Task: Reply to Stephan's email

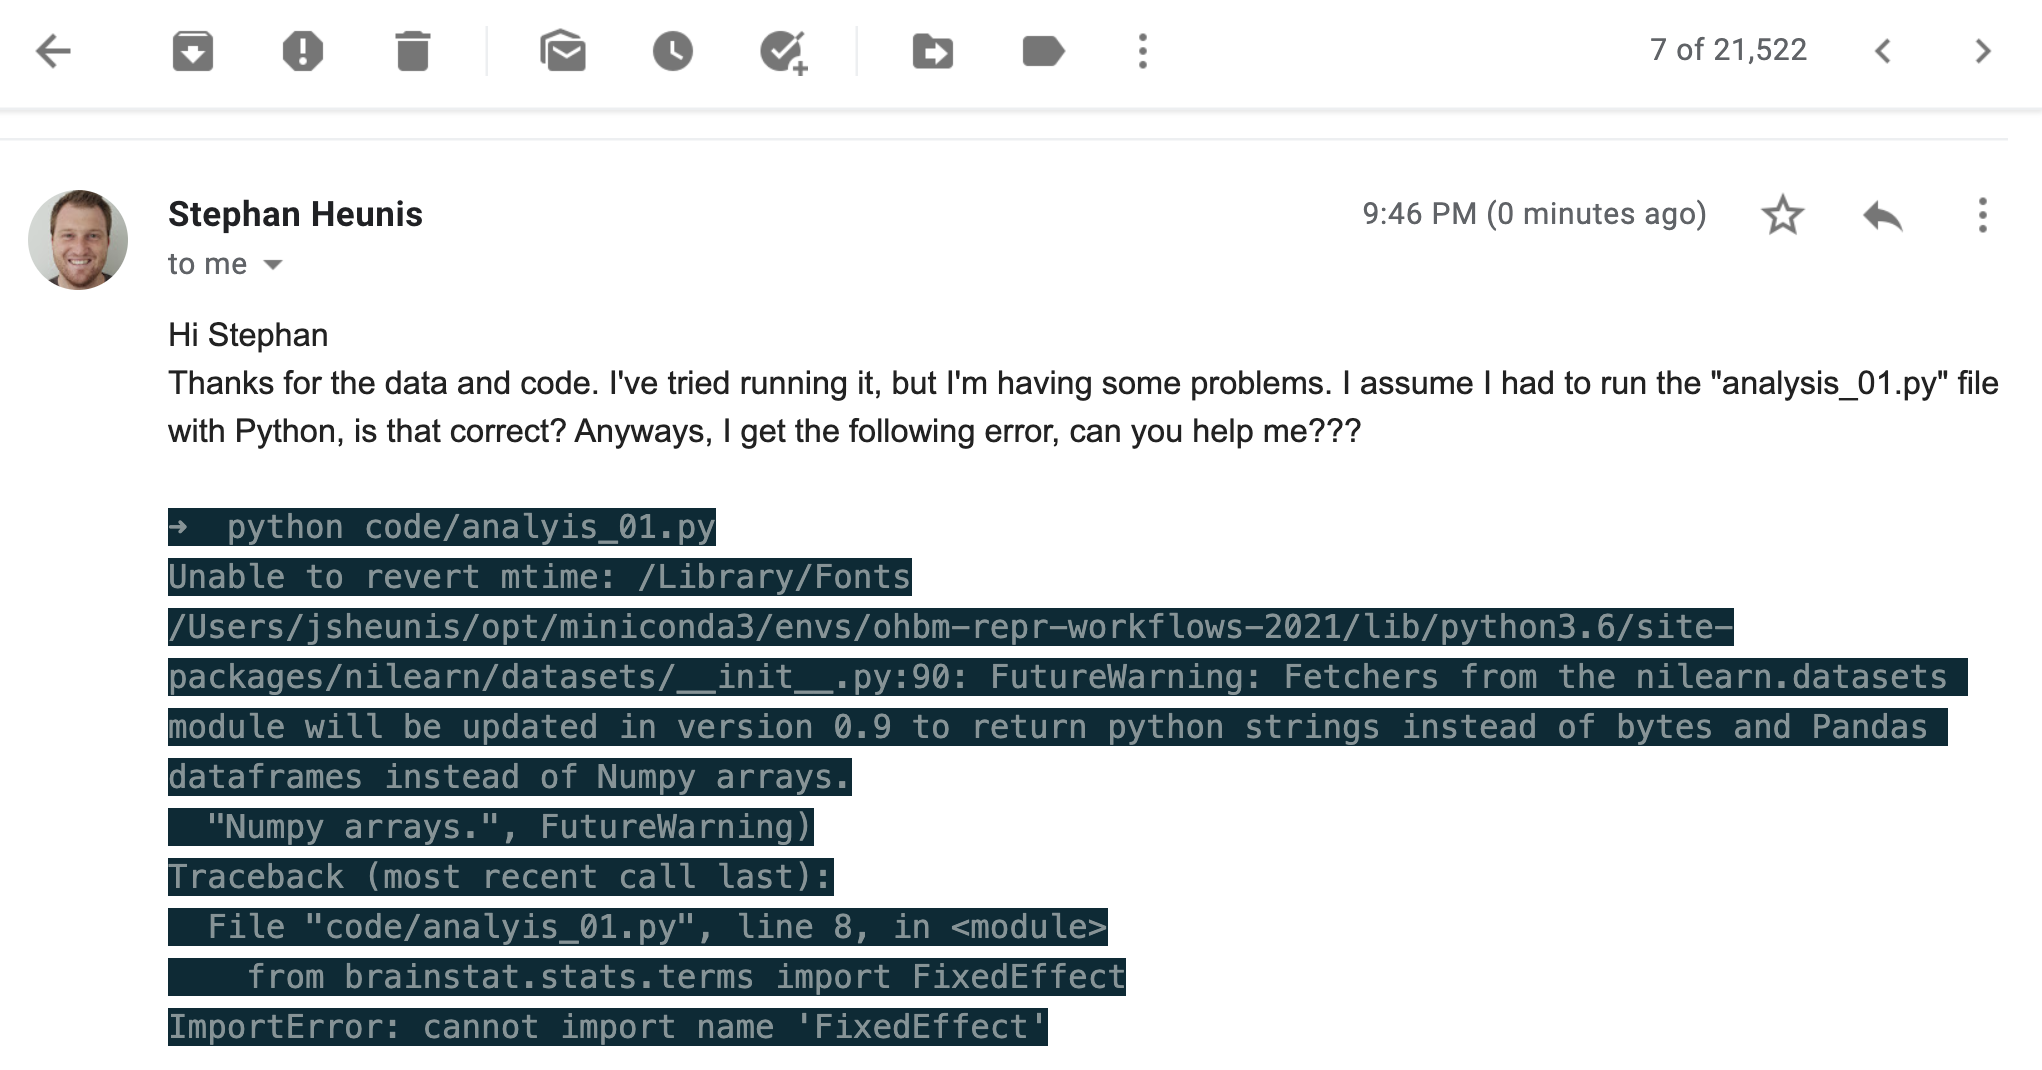Action: point(1882,215)
